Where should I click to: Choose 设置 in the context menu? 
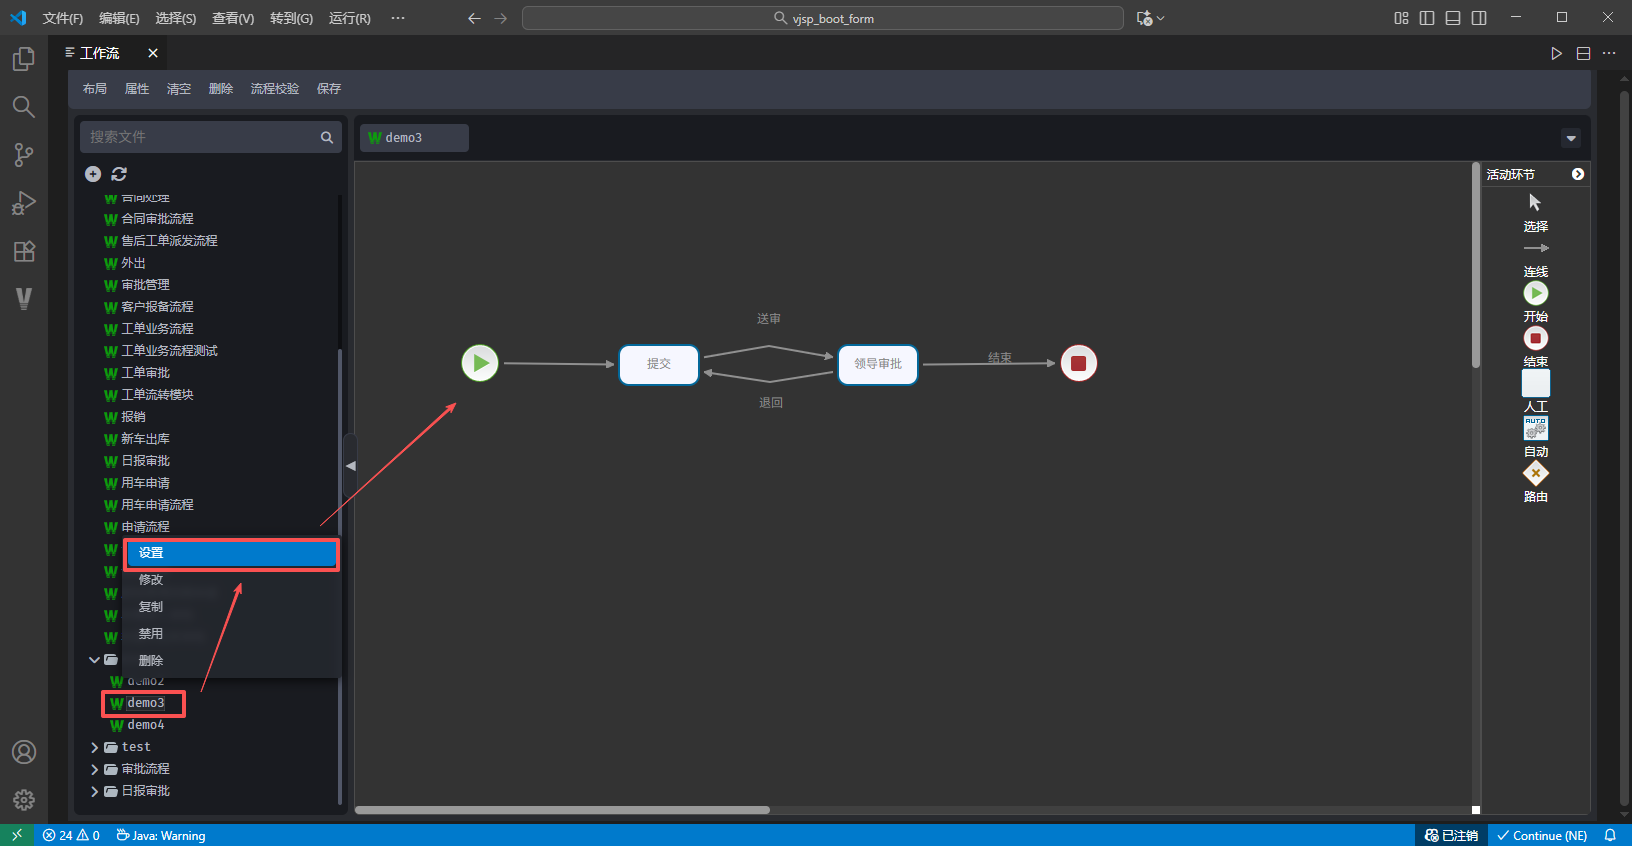231,553
